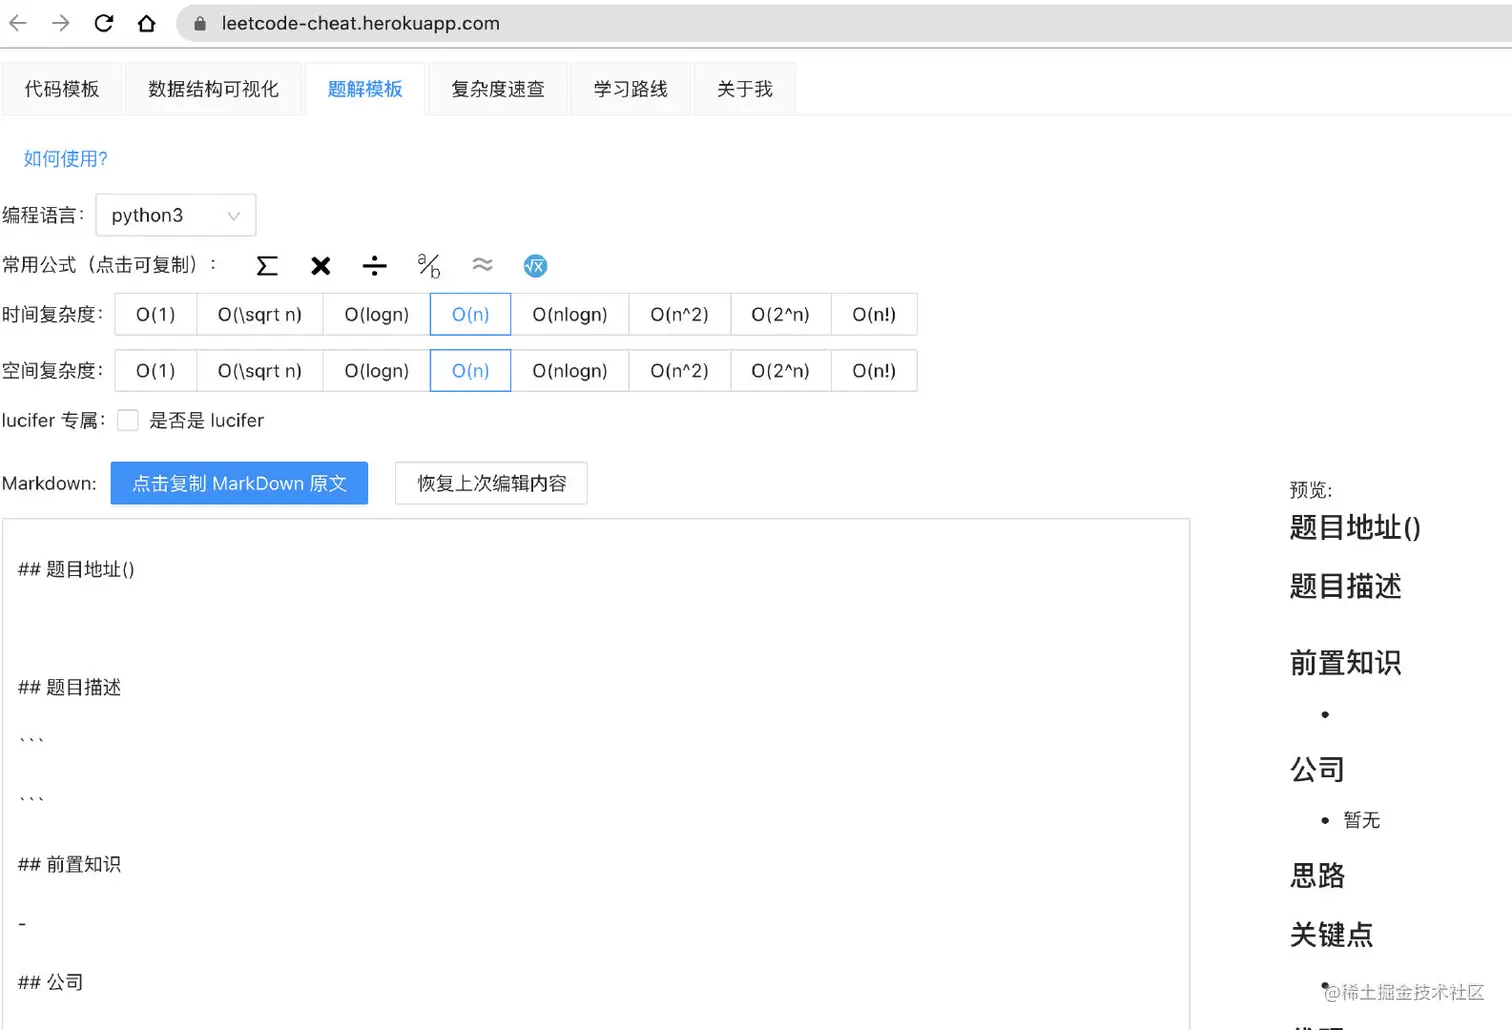Viewport: 1512px width, 1030px height.
Task: Set 时间复杂度 to O(2^n)
Action: pos(781,315)
